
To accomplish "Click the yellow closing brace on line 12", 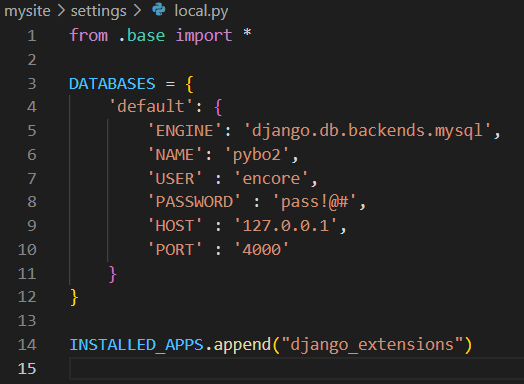I will tap(74, 297).
